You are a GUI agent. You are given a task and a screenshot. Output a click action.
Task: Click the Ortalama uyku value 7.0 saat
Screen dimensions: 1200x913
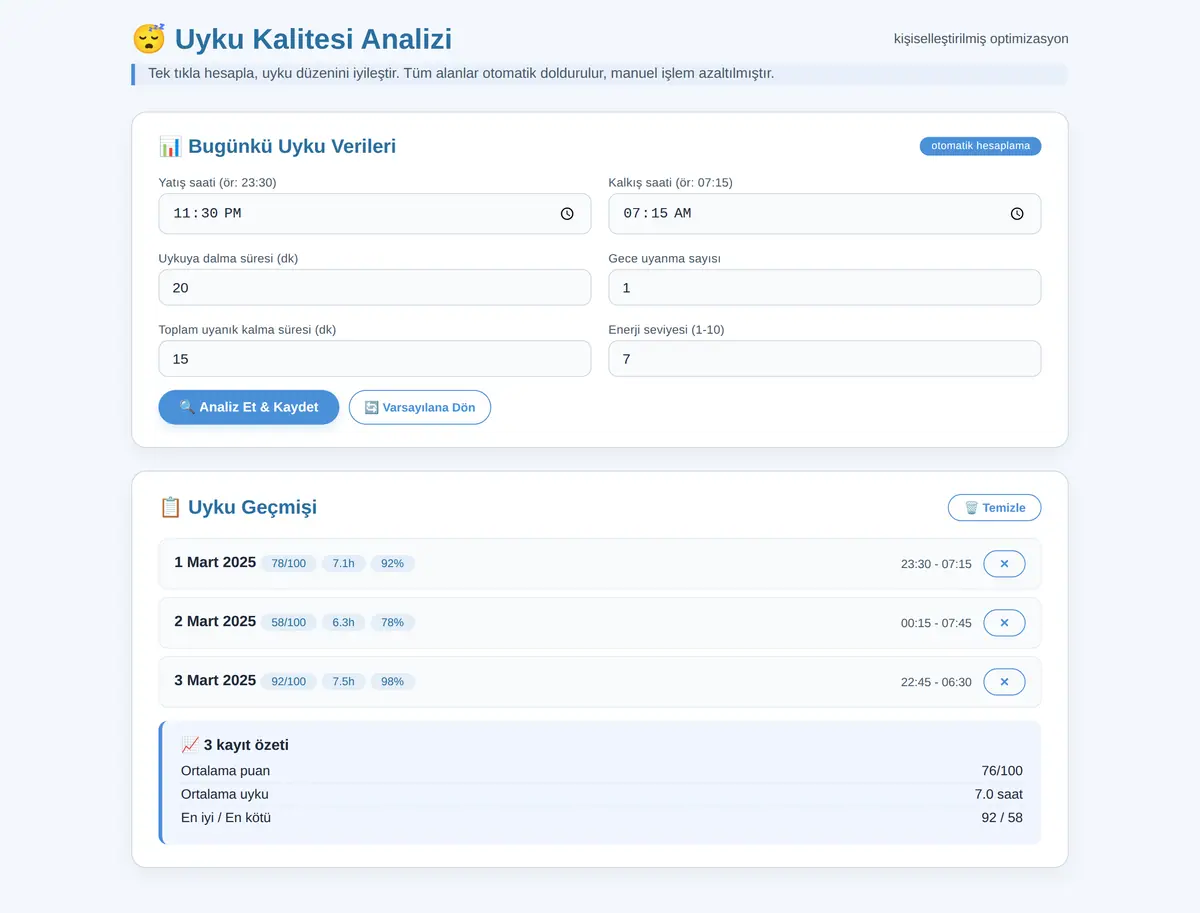999,795
